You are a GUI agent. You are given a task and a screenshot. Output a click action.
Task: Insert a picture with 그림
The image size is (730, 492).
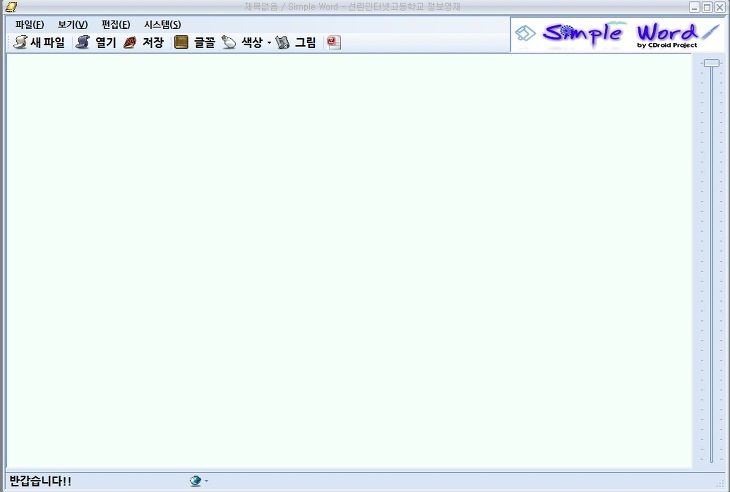tap(296, 42)
